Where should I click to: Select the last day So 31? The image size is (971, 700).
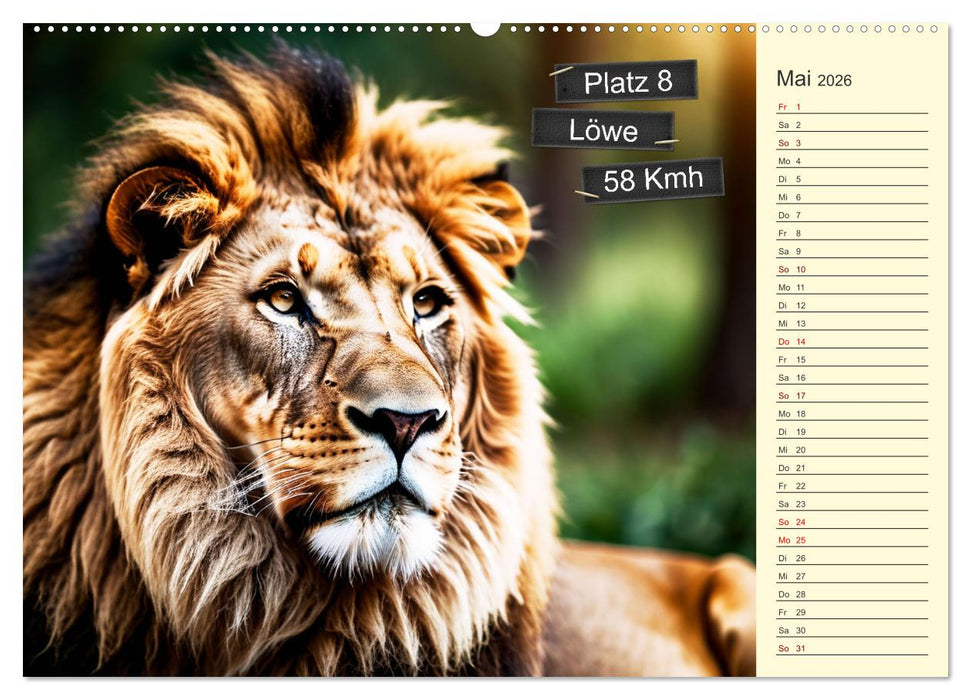click(x=851, y=648)
